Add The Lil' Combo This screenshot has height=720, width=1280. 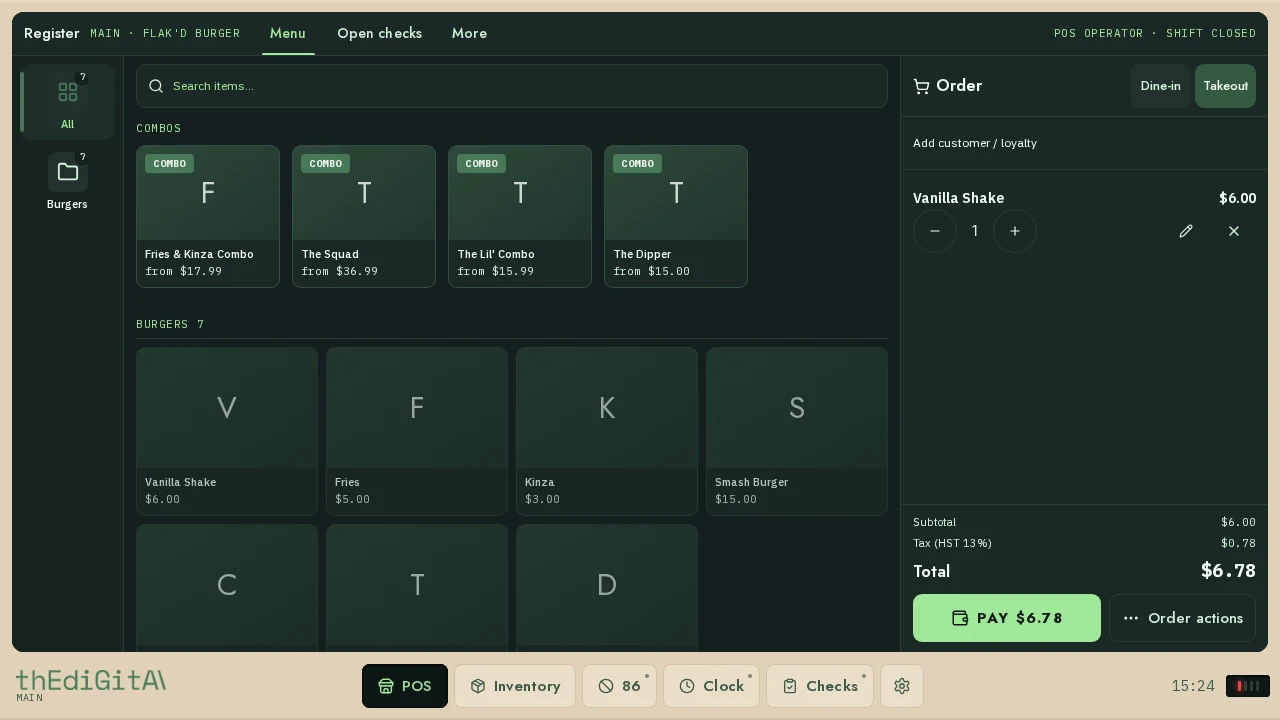click(520, 216)
